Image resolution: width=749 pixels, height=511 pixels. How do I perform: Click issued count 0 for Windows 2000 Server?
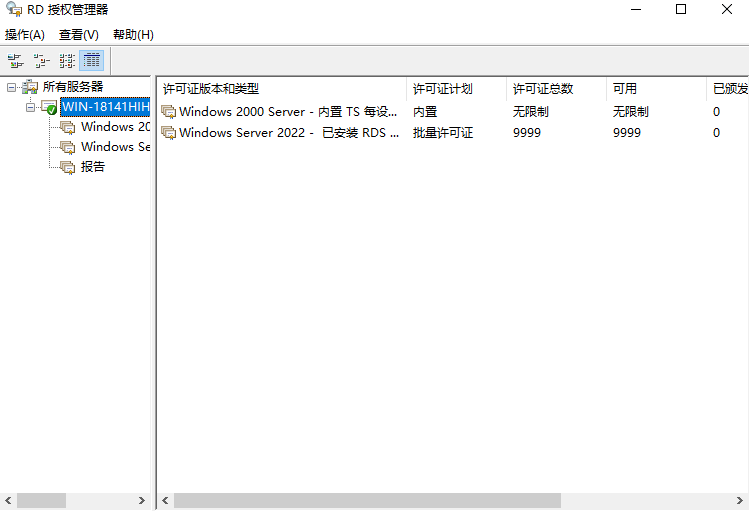coord(717,112)
